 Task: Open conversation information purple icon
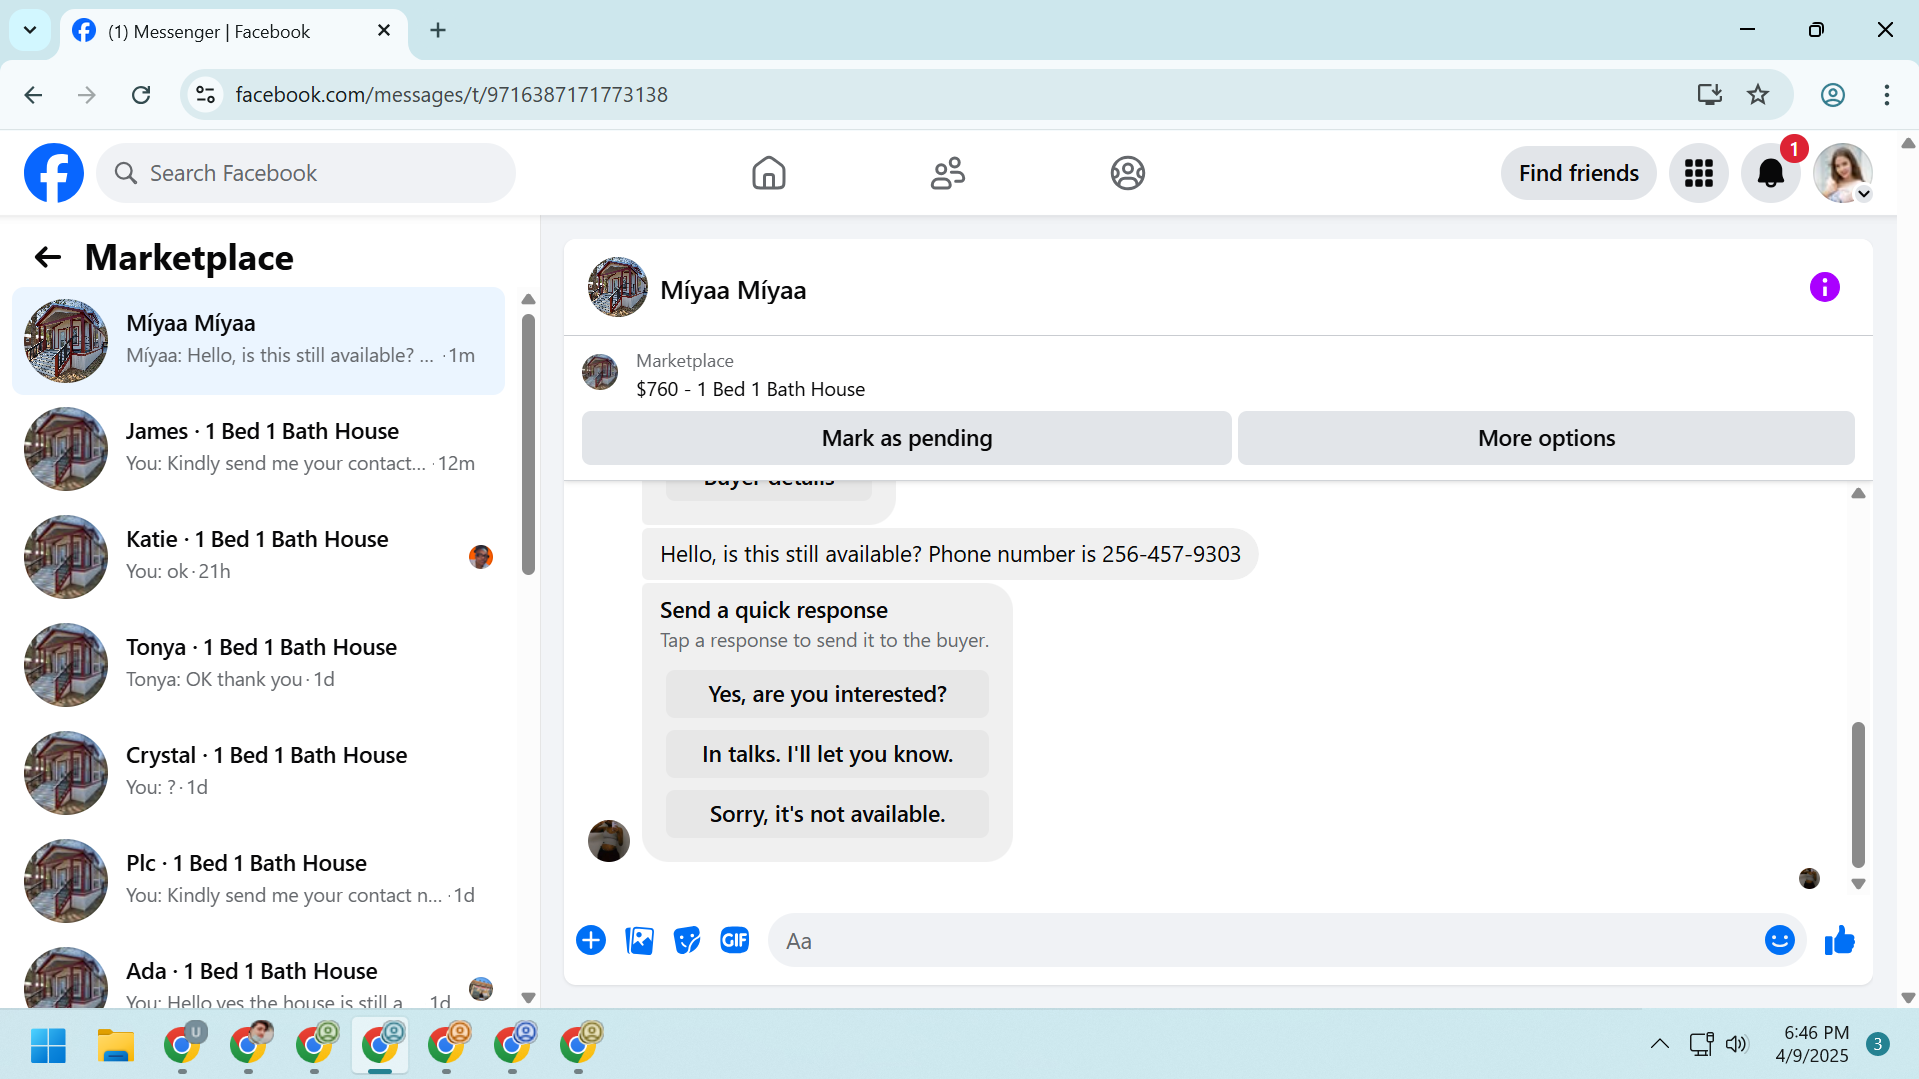coord(1824,288)
